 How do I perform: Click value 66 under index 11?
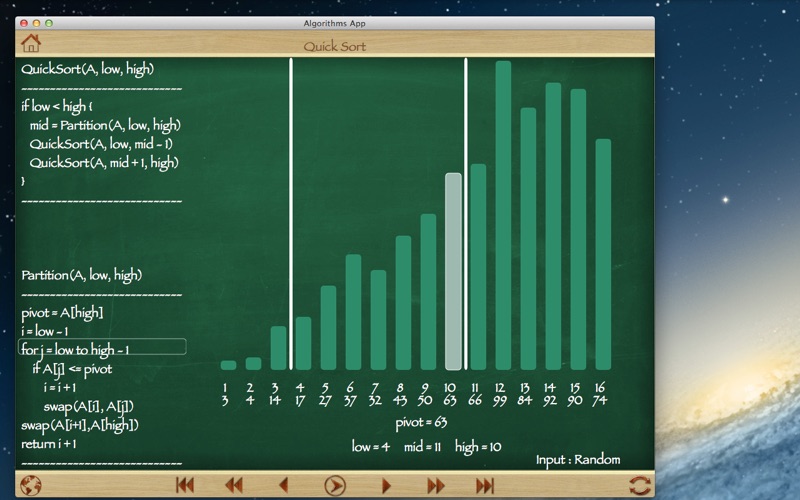474,401
